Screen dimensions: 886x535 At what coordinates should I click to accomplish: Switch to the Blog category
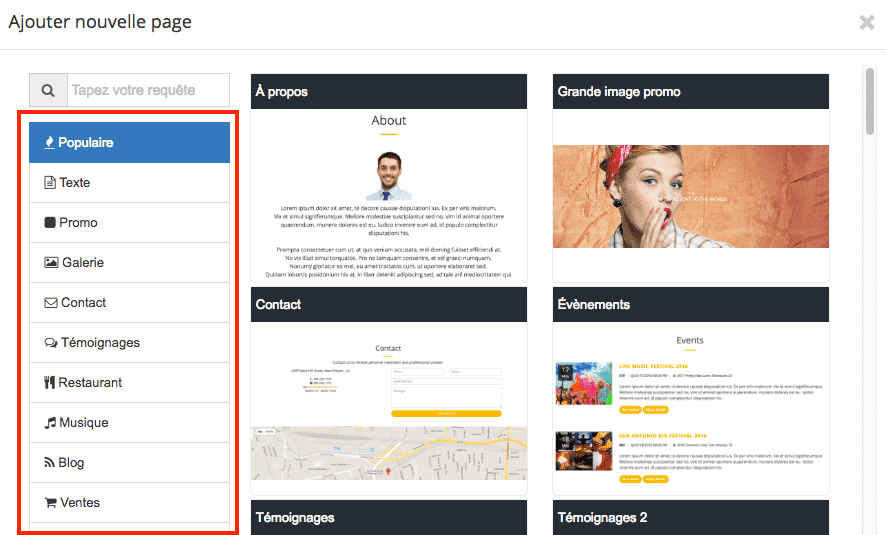(x=71, y=463)
